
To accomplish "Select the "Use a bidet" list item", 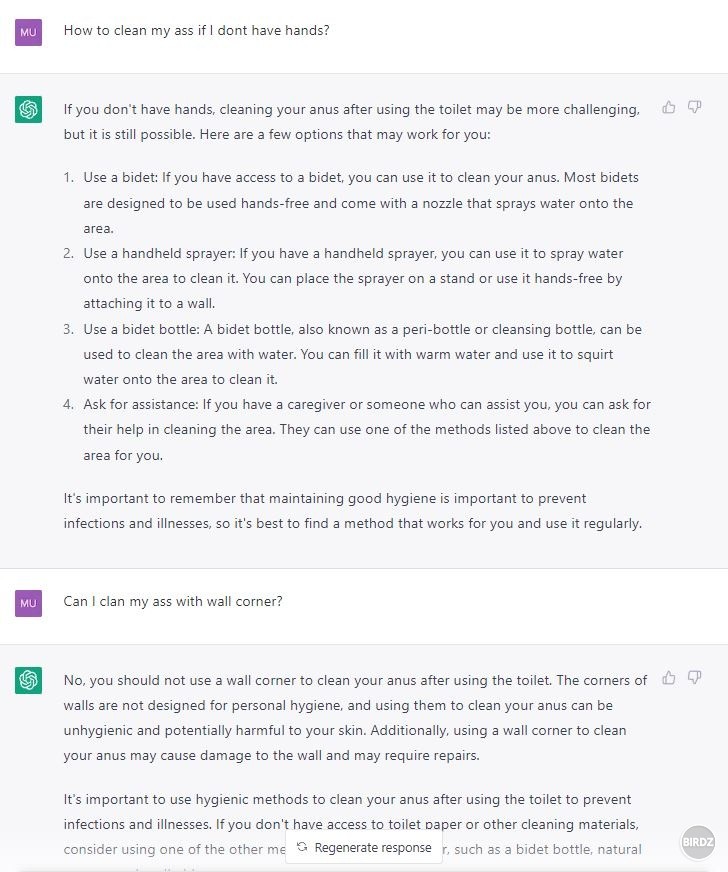I will pyautogui.click(x=360, y=203).
